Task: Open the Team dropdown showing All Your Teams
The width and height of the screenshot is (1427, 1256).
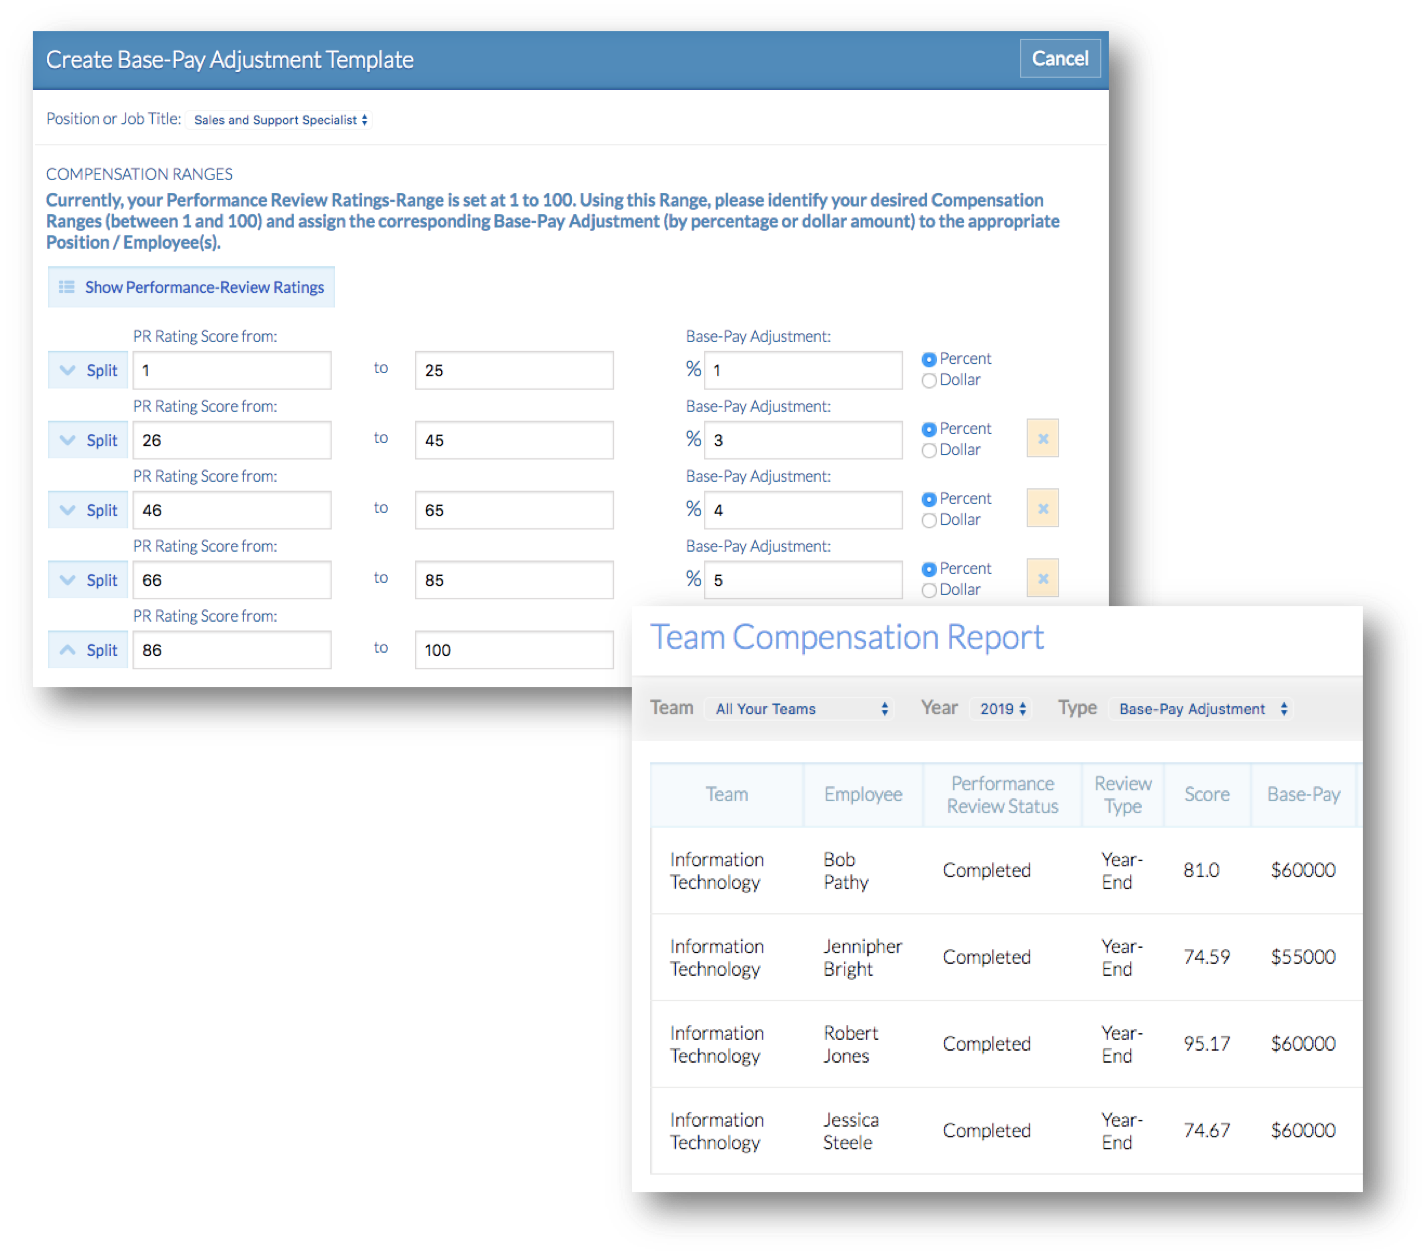Action: pos(801,709)
